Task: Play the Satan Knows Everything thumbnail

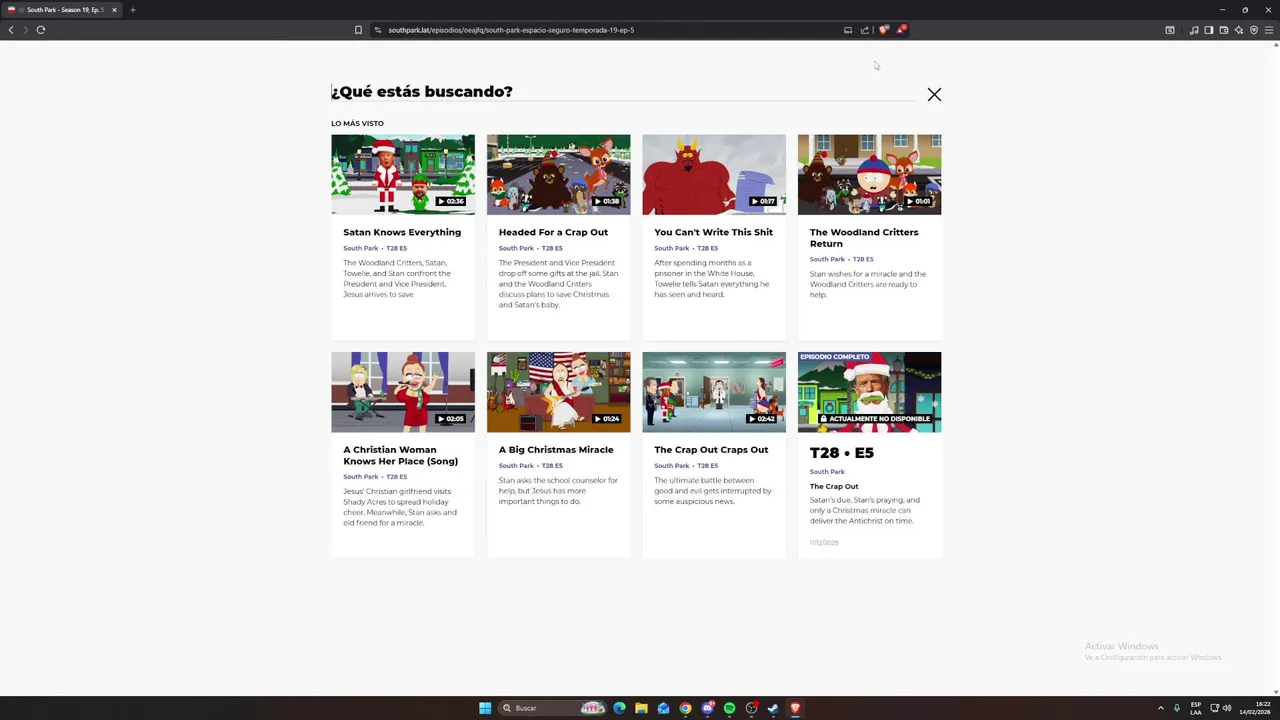Action: click(403, 174)
